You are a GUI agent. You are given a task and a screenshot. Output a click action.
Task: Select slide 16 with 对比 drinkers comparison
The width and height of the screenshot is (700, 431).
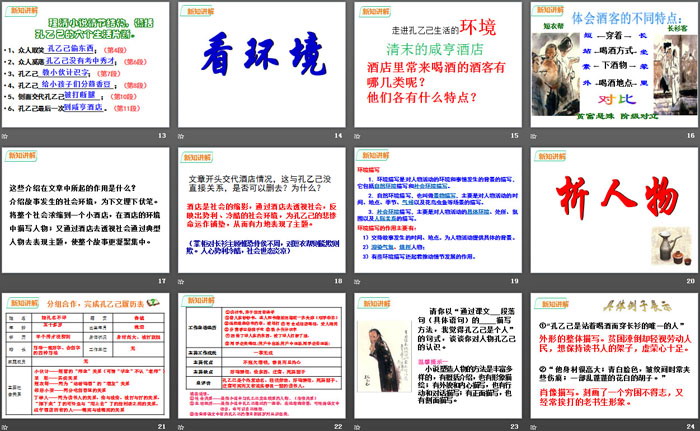click(x=614, y=65)
